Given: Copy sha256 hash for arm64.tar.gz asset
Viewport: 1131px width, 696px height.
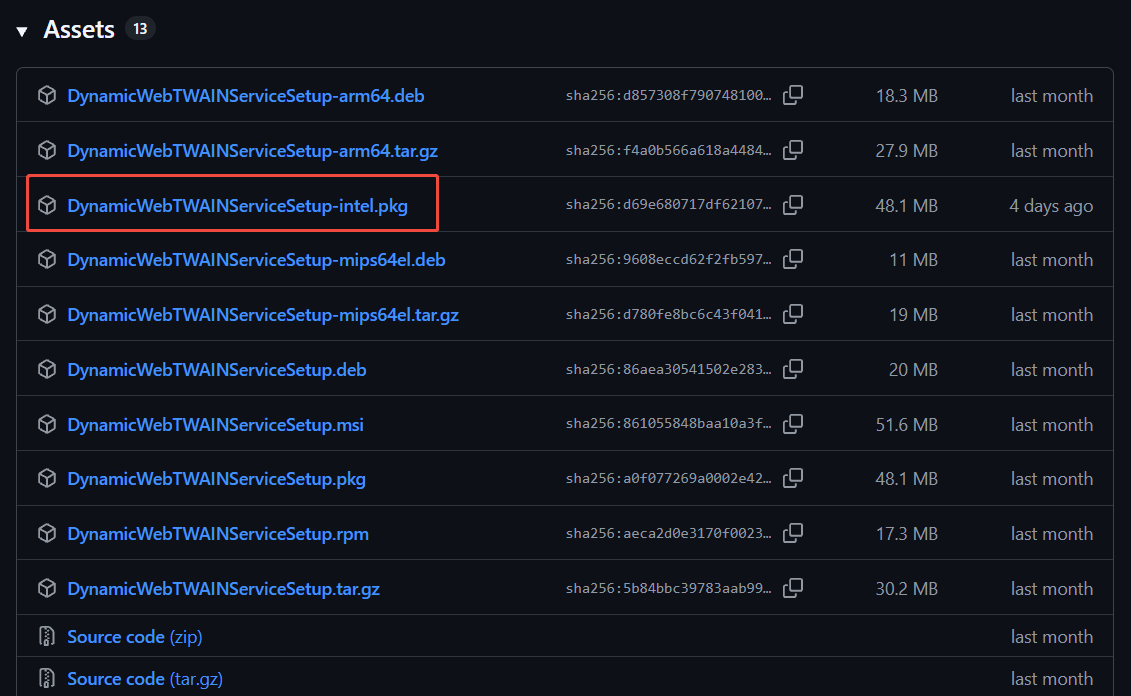Looking at the screenshot, I should (793, 150).
